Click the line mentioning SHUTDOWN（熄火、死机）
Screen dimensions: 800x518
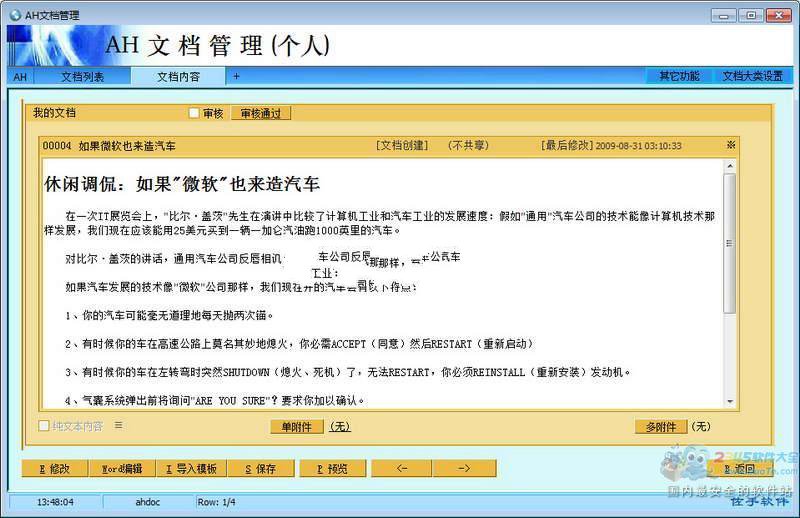coord(348,372)
